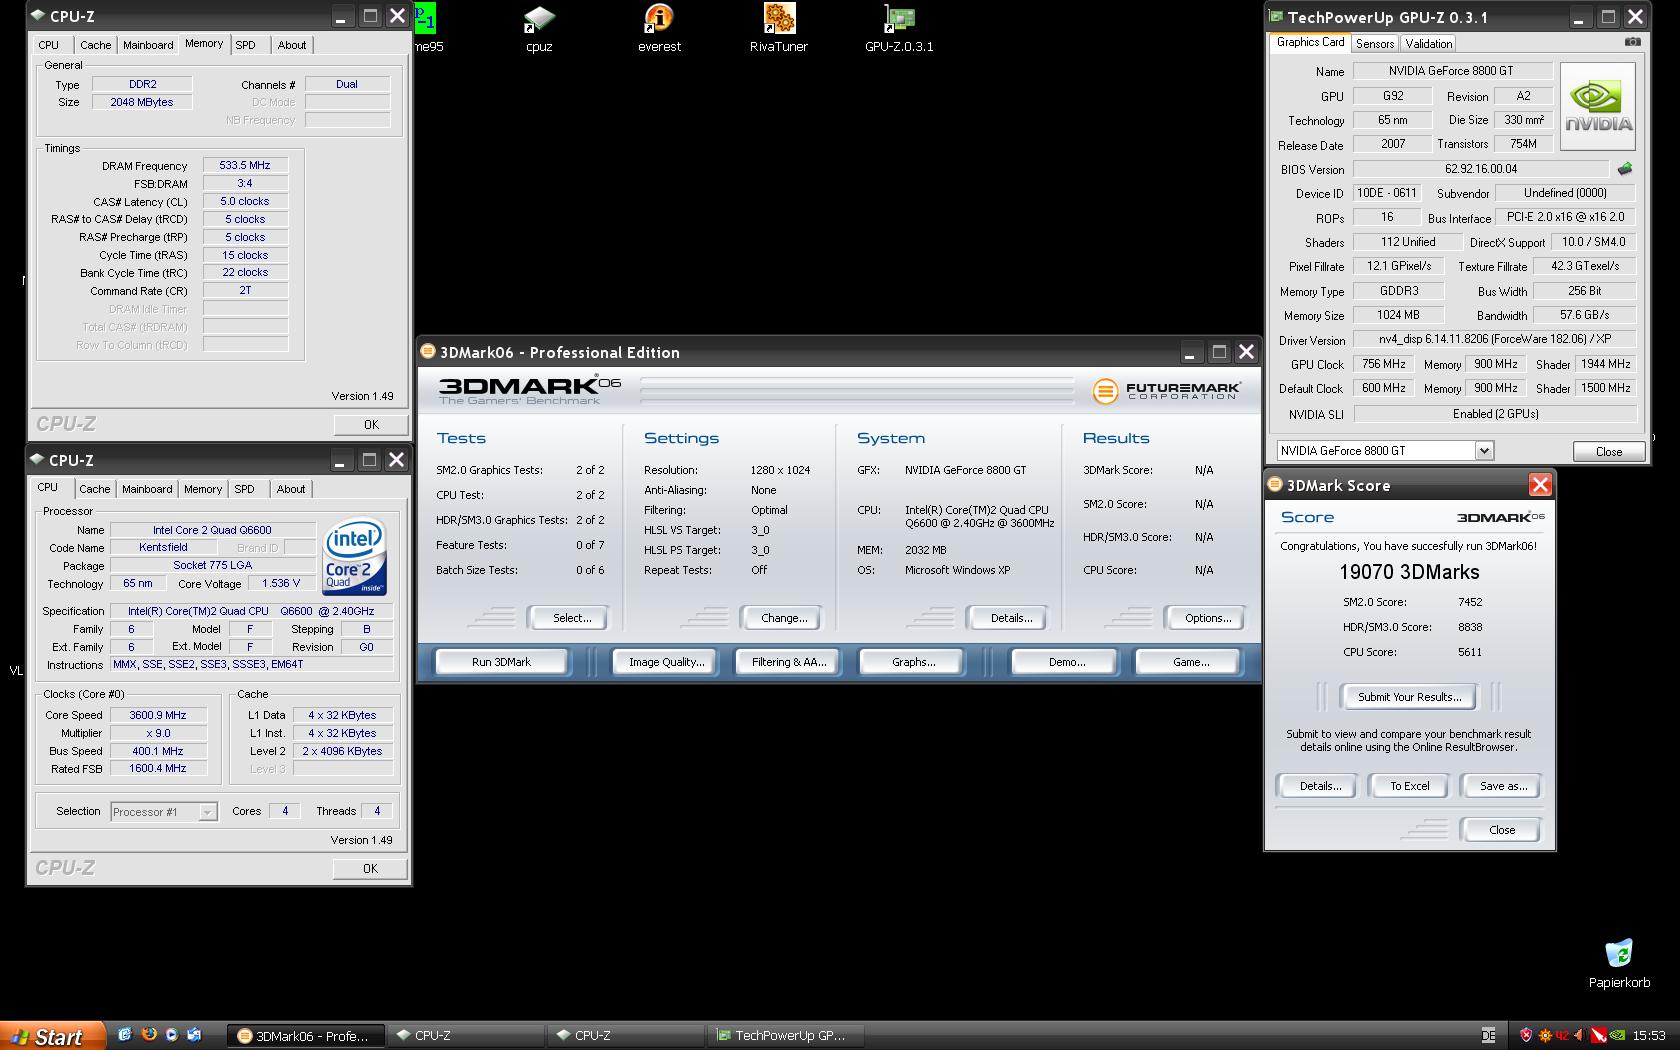
Task: Click Close button in GPU-Z window
Action: [1608, 451]
